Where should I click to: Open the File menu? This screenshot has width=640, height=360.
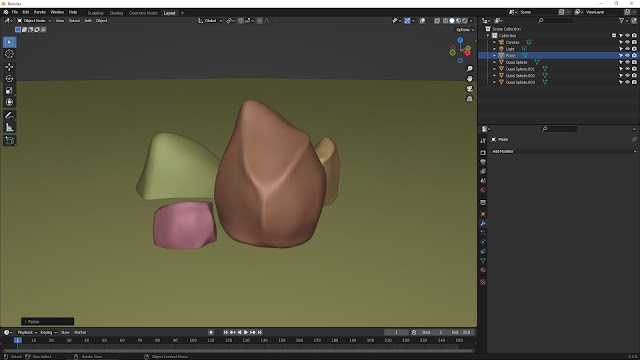point(15,13)
